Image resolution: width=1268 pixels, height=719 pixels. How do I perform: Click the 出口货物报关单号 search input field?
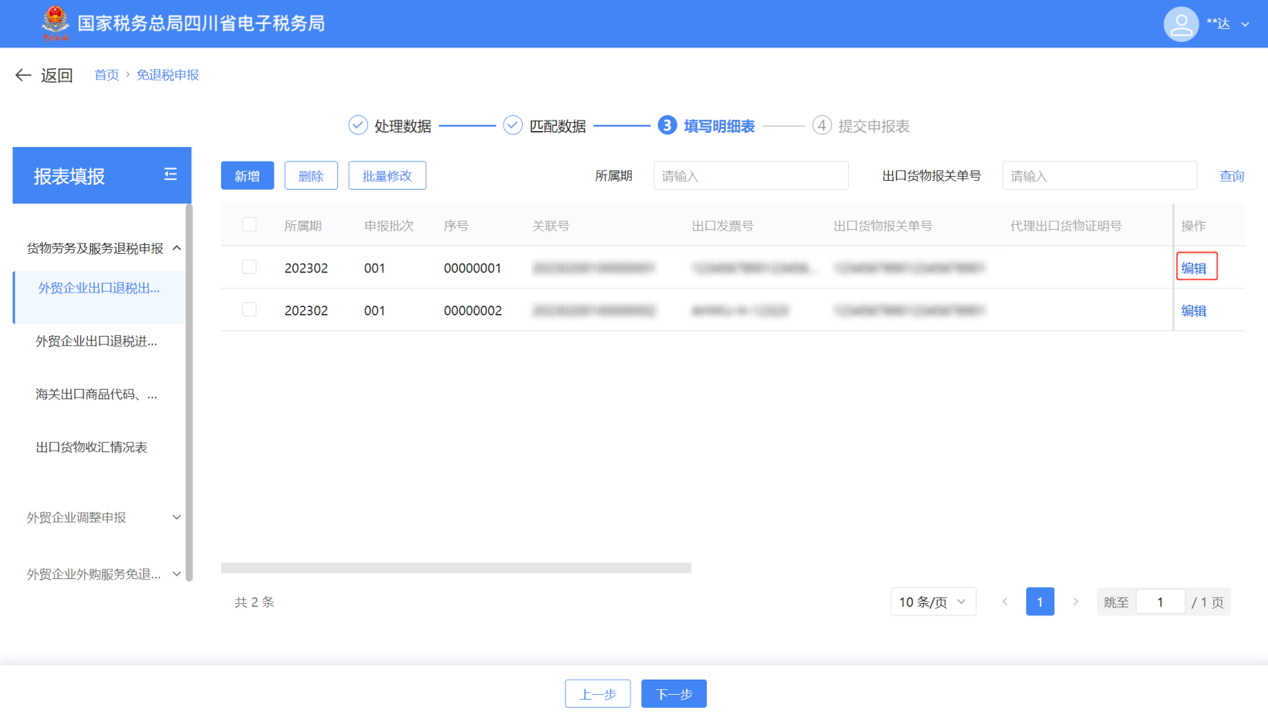click(1098, 176)
